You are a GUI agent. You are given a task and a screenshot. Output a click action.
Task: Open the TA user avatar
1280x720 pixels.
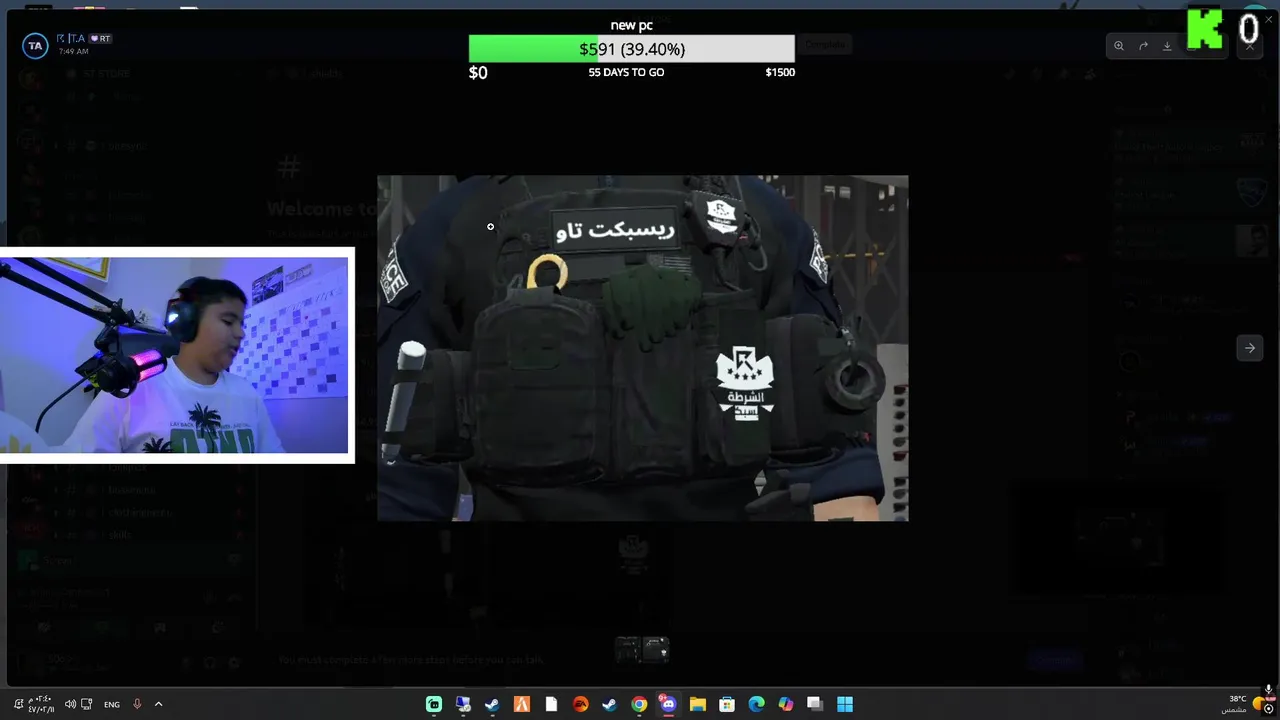click(x=35, y=46)
